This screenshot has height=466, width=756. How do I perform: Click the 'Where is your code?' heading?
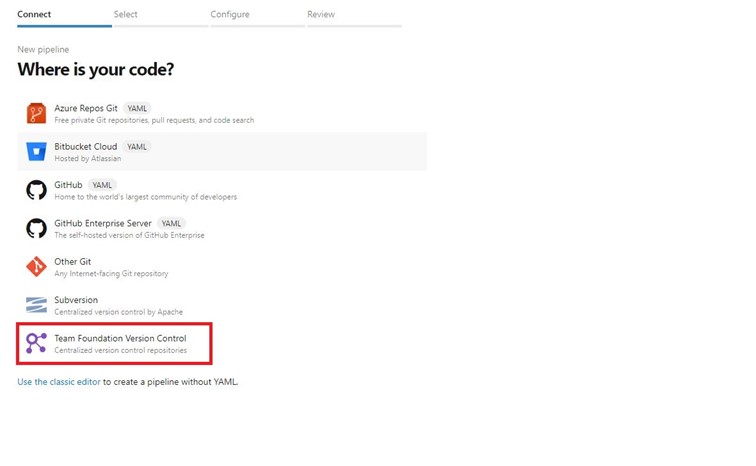(95, 69)
